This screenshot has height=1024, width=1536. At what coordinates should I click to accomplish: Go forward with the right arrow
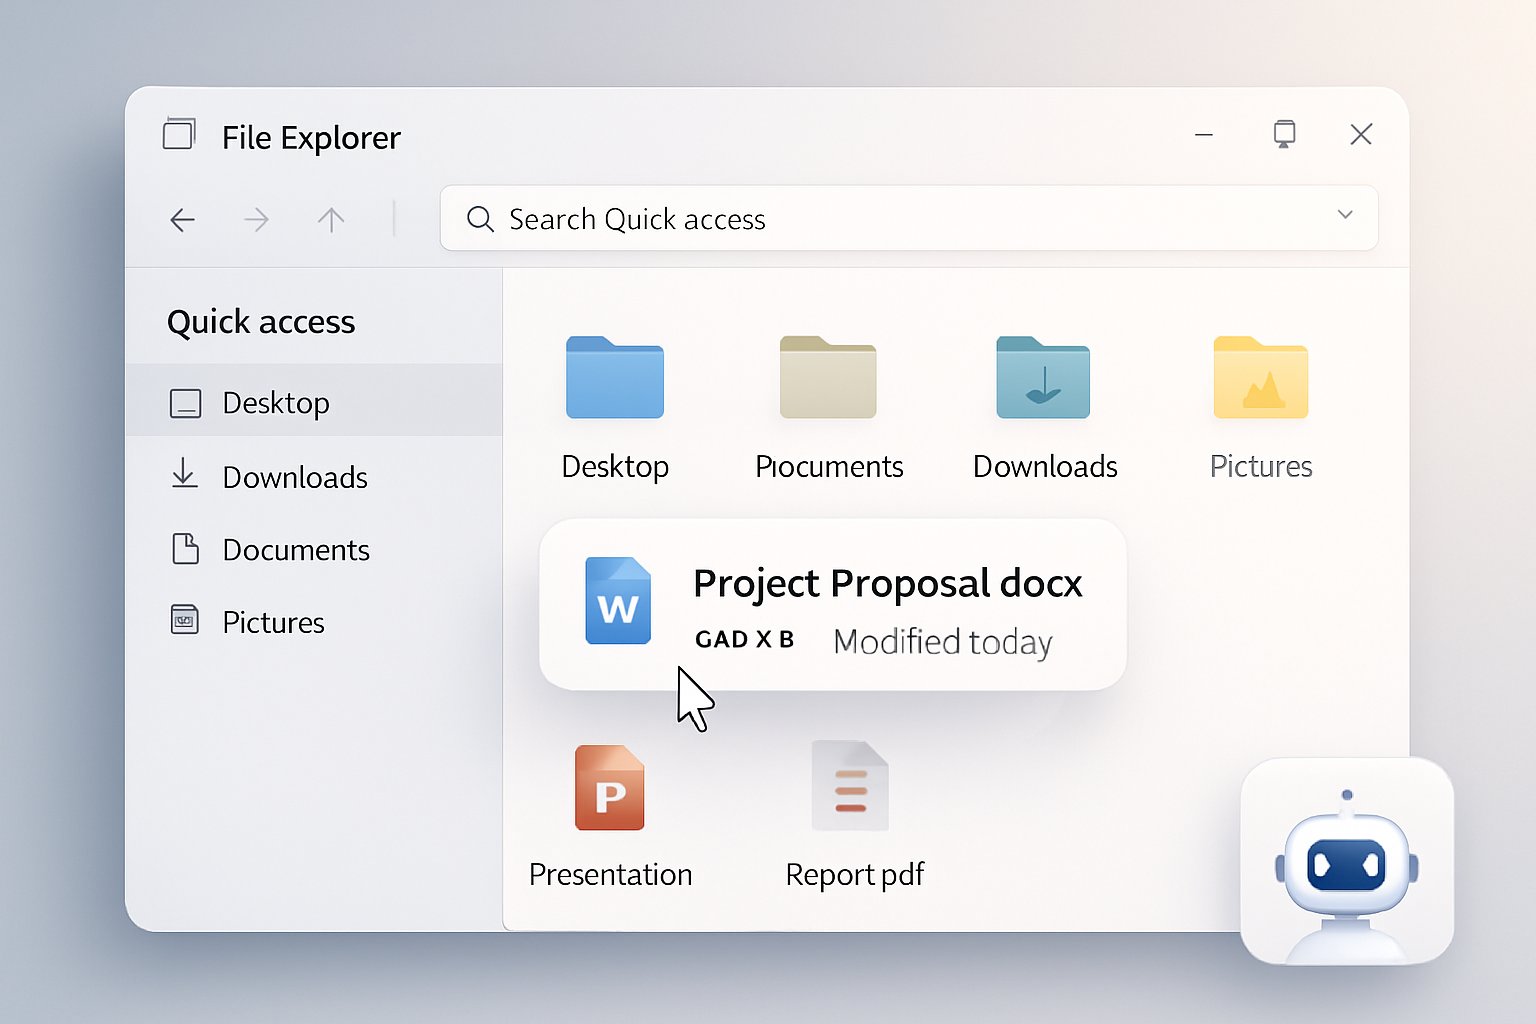tap(257, 220)
